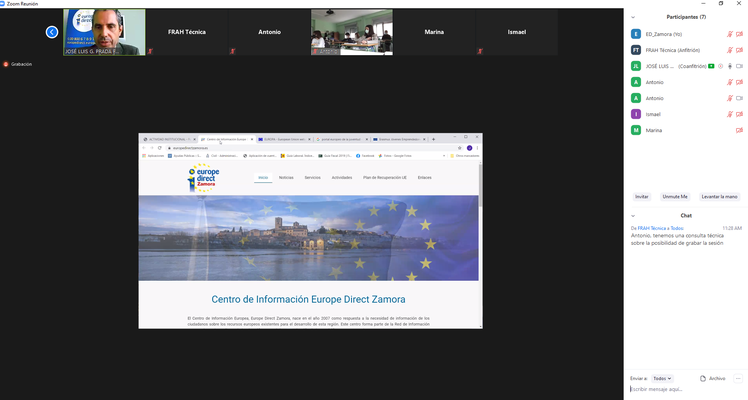This screenshot has width=748, height=400.
Task: Click the Facebook bookmark in shared browser
Action: tap(365, 156)
